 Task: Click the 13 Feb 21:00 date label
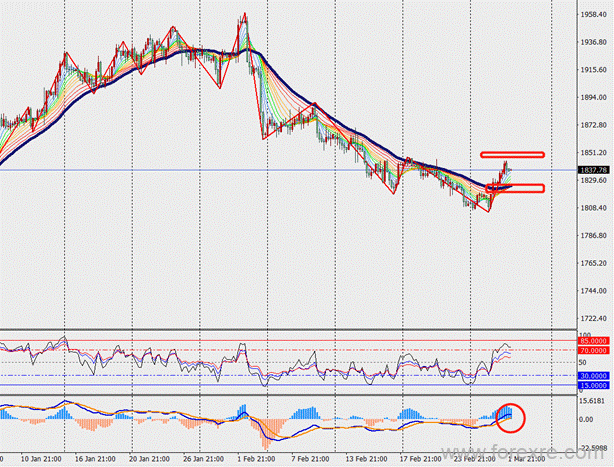point(366,459)
